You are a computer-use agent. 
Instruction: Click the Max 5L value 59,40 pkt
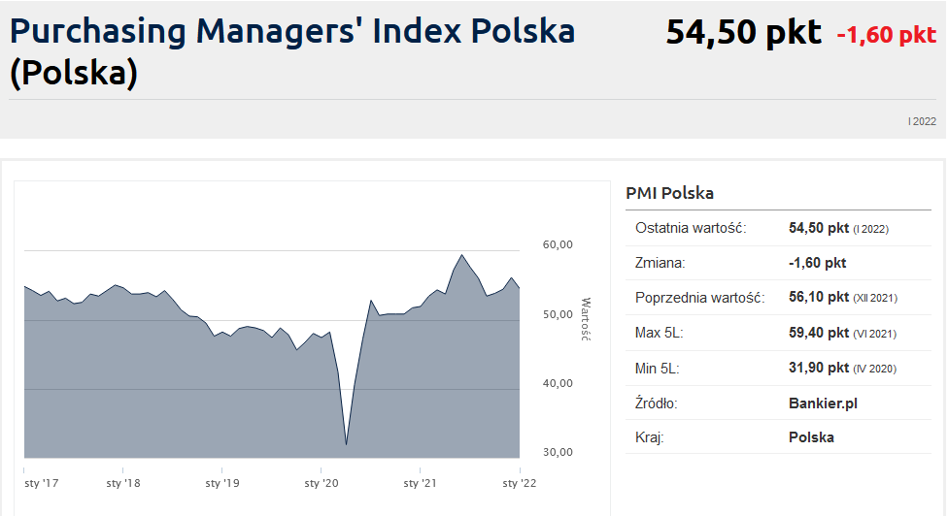(x=818, y=333)
